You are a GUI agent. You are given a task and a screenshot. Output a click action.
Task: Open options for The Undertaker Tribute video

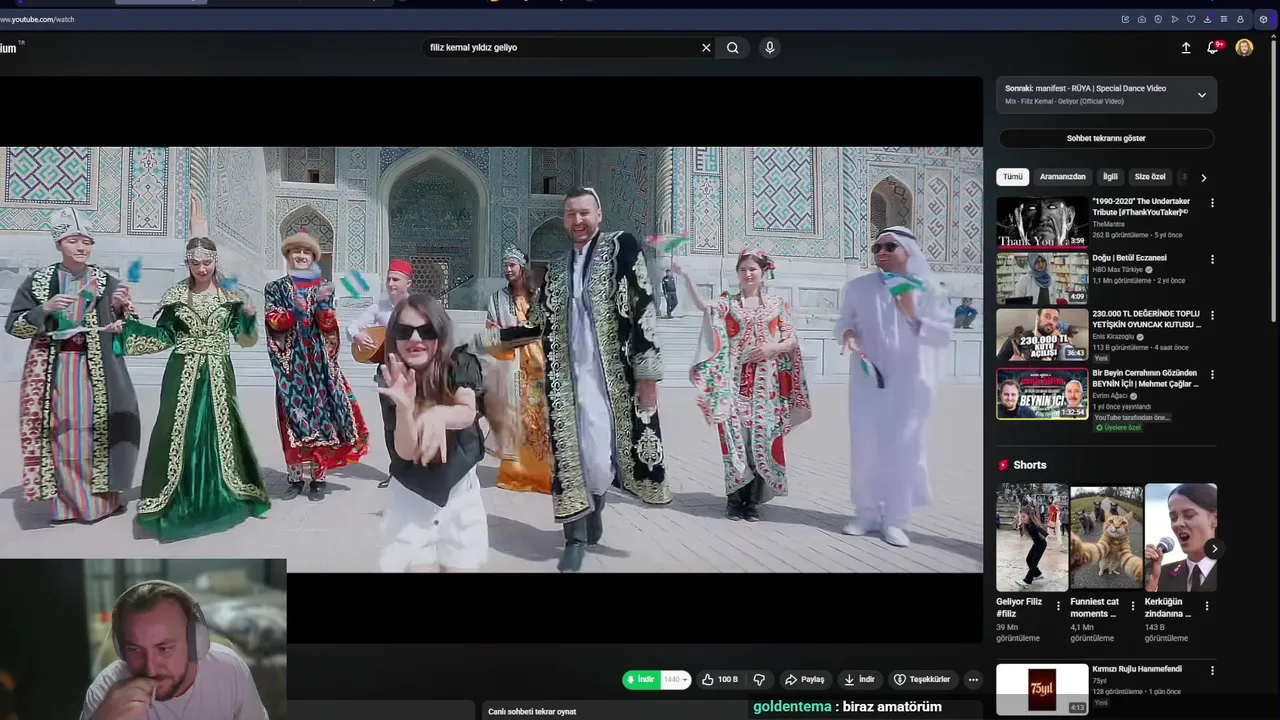point(1212,203)
